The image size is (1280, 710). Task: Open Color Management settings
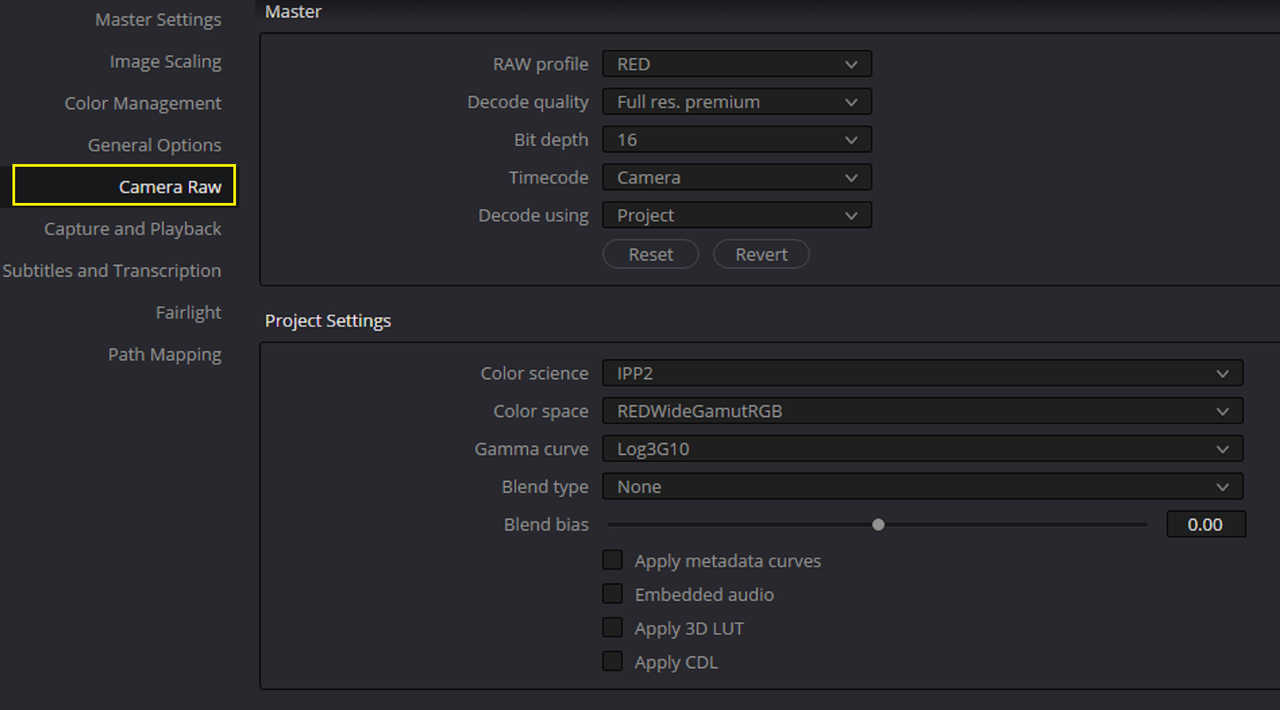(143, 103)
